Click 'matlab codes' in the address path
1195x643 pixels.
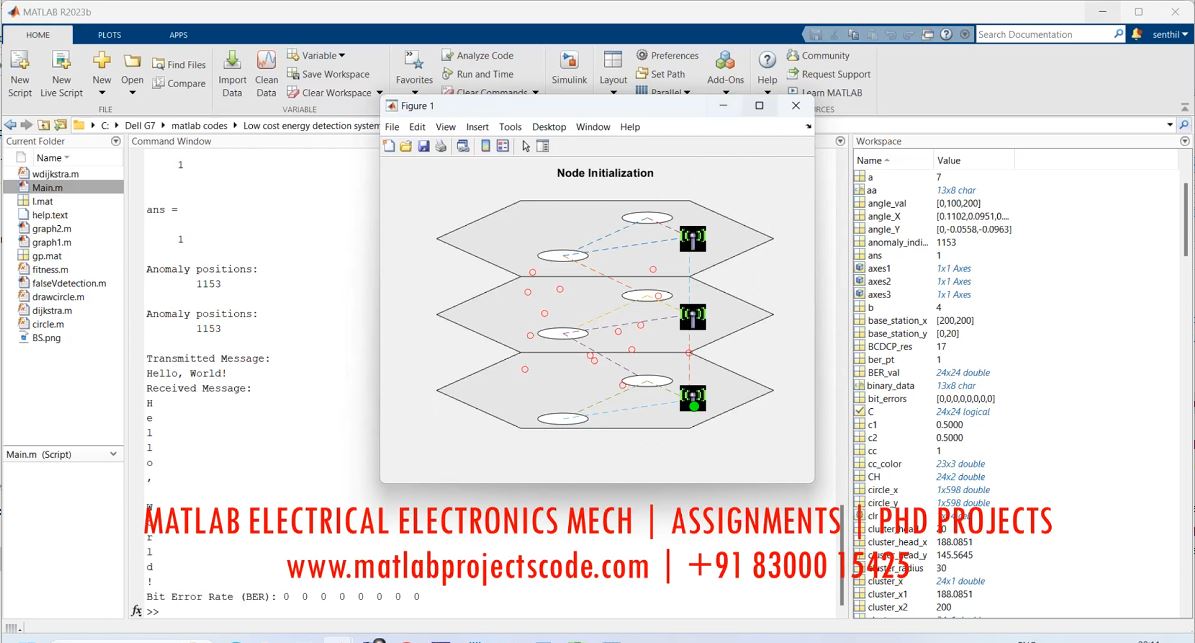(x=199, y=126)
